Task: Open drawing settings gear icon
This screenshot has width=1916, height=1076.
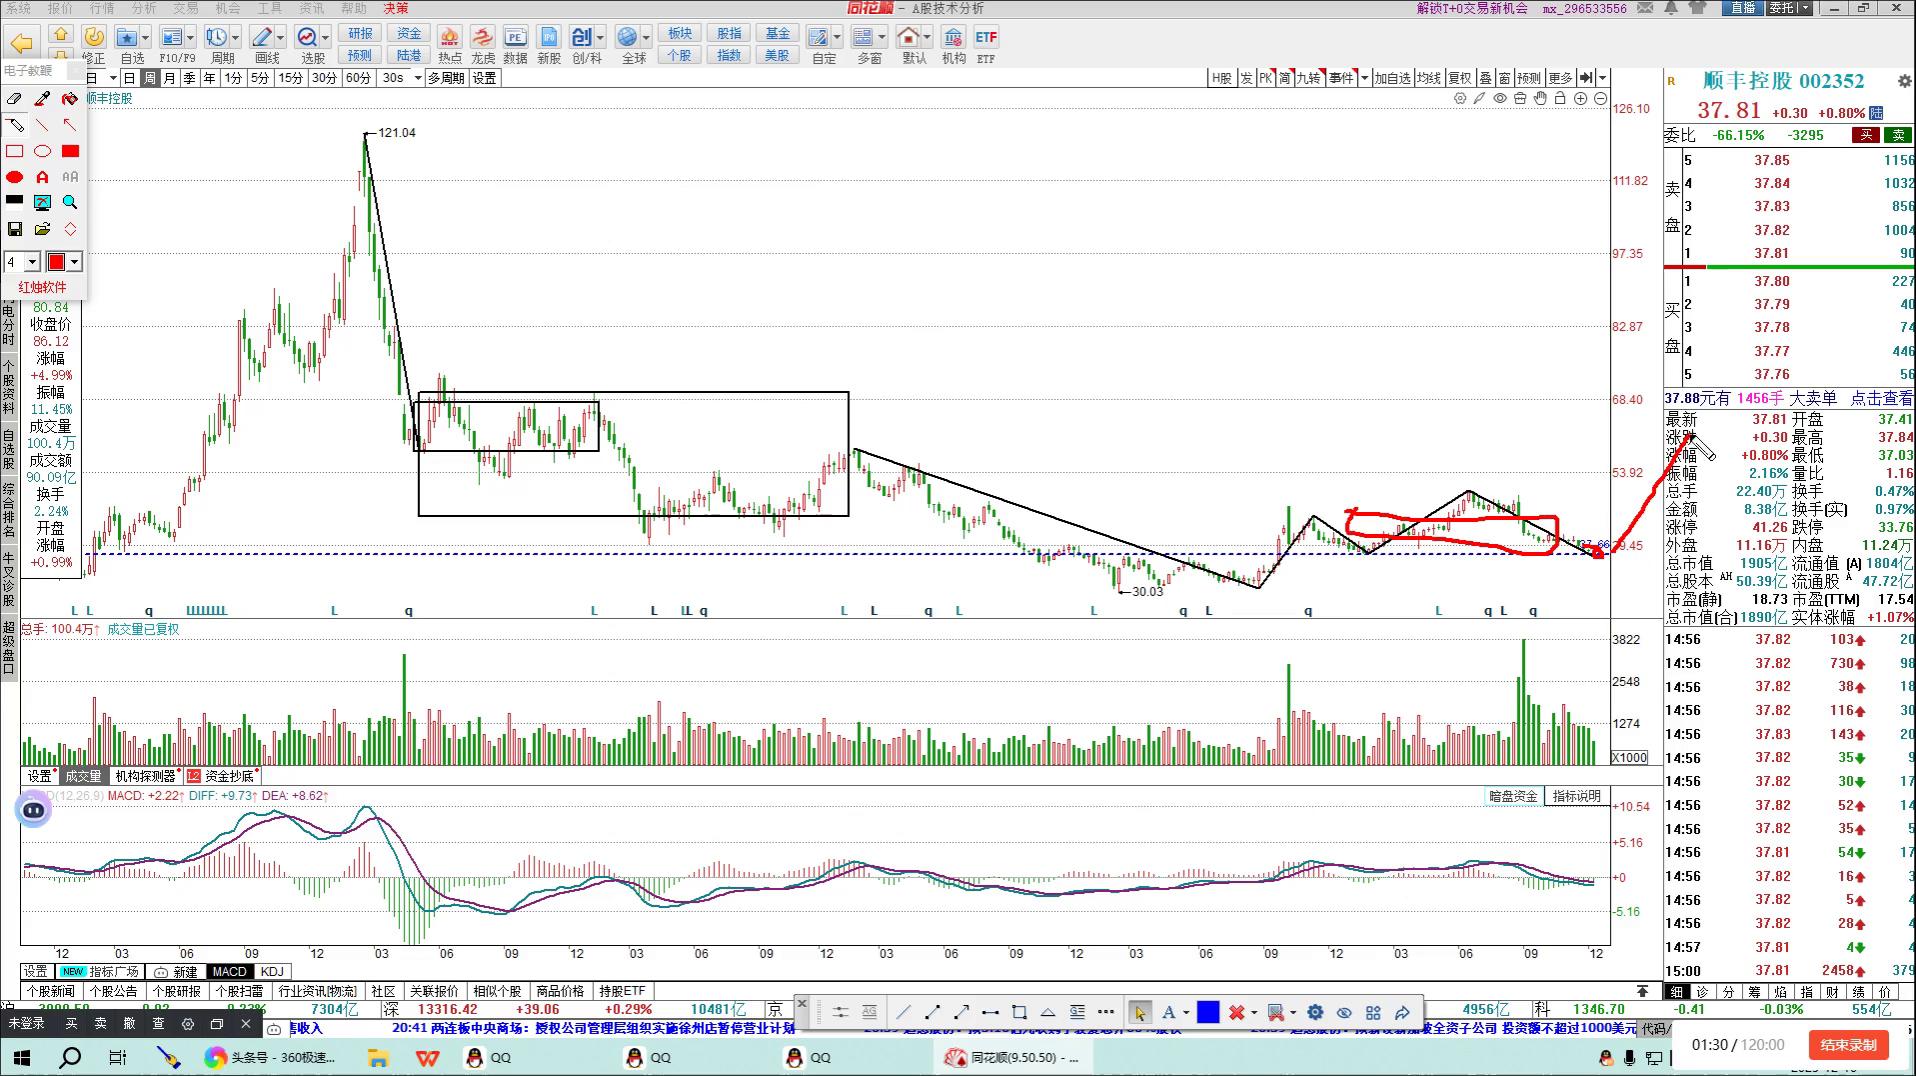Action: pyautogui.click(x=1315, y=1012)
